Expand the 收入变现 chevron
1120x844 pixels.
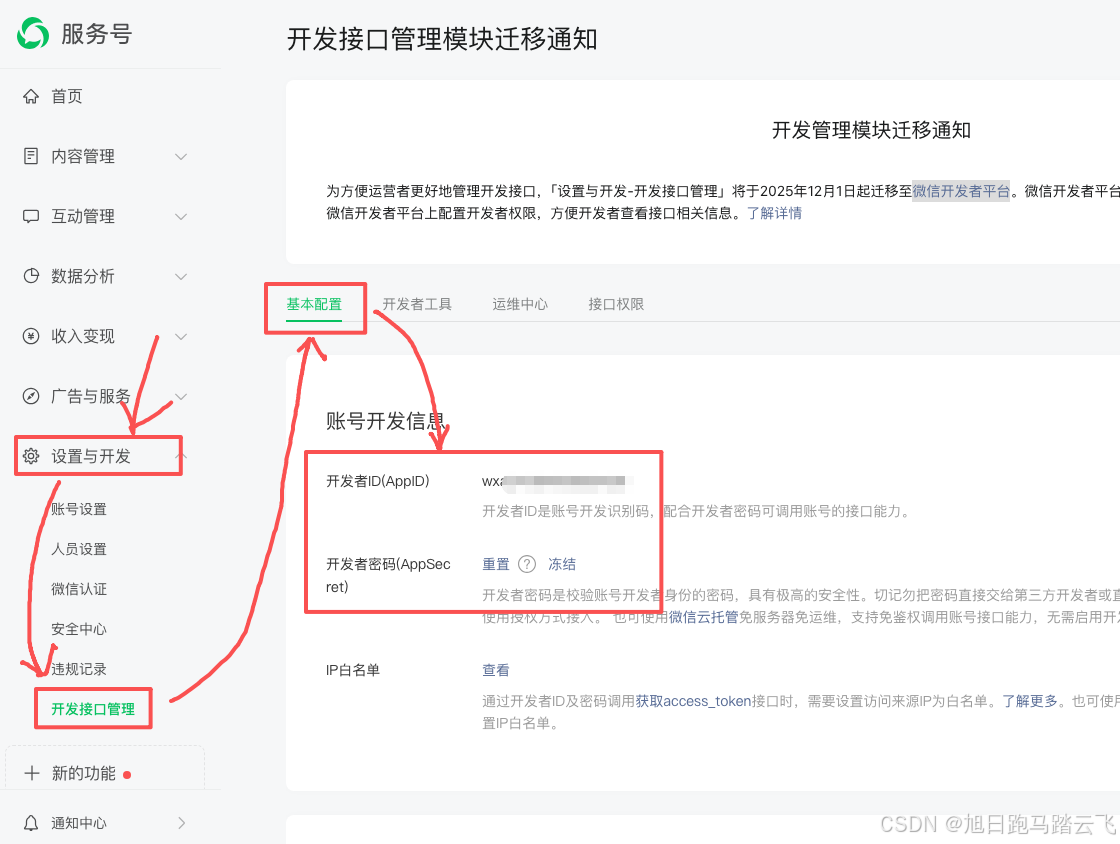tap(181, 336)
